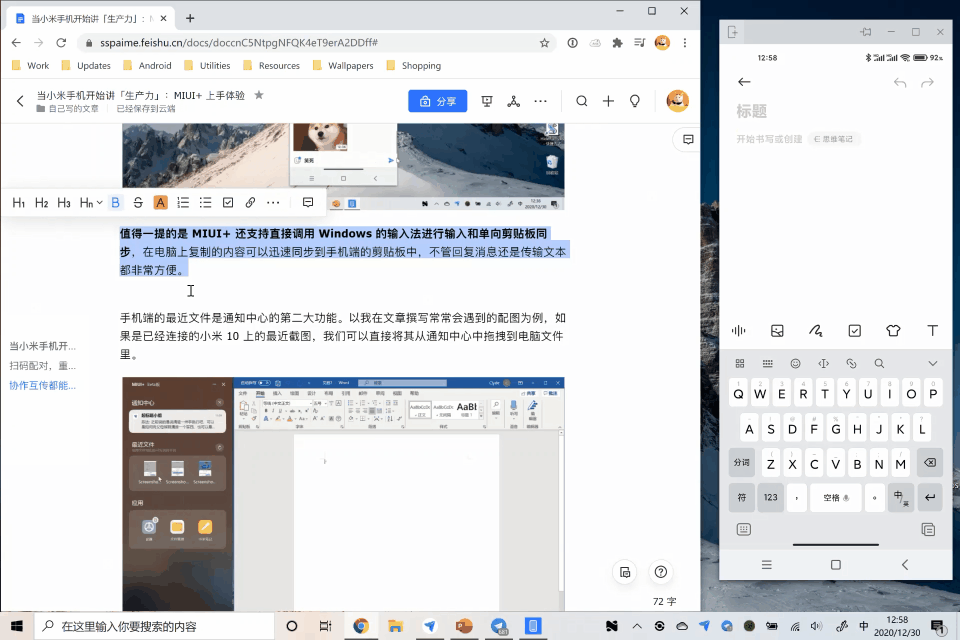
Task: Open the Updates bookmarks folder
Action: click(86, 66)
